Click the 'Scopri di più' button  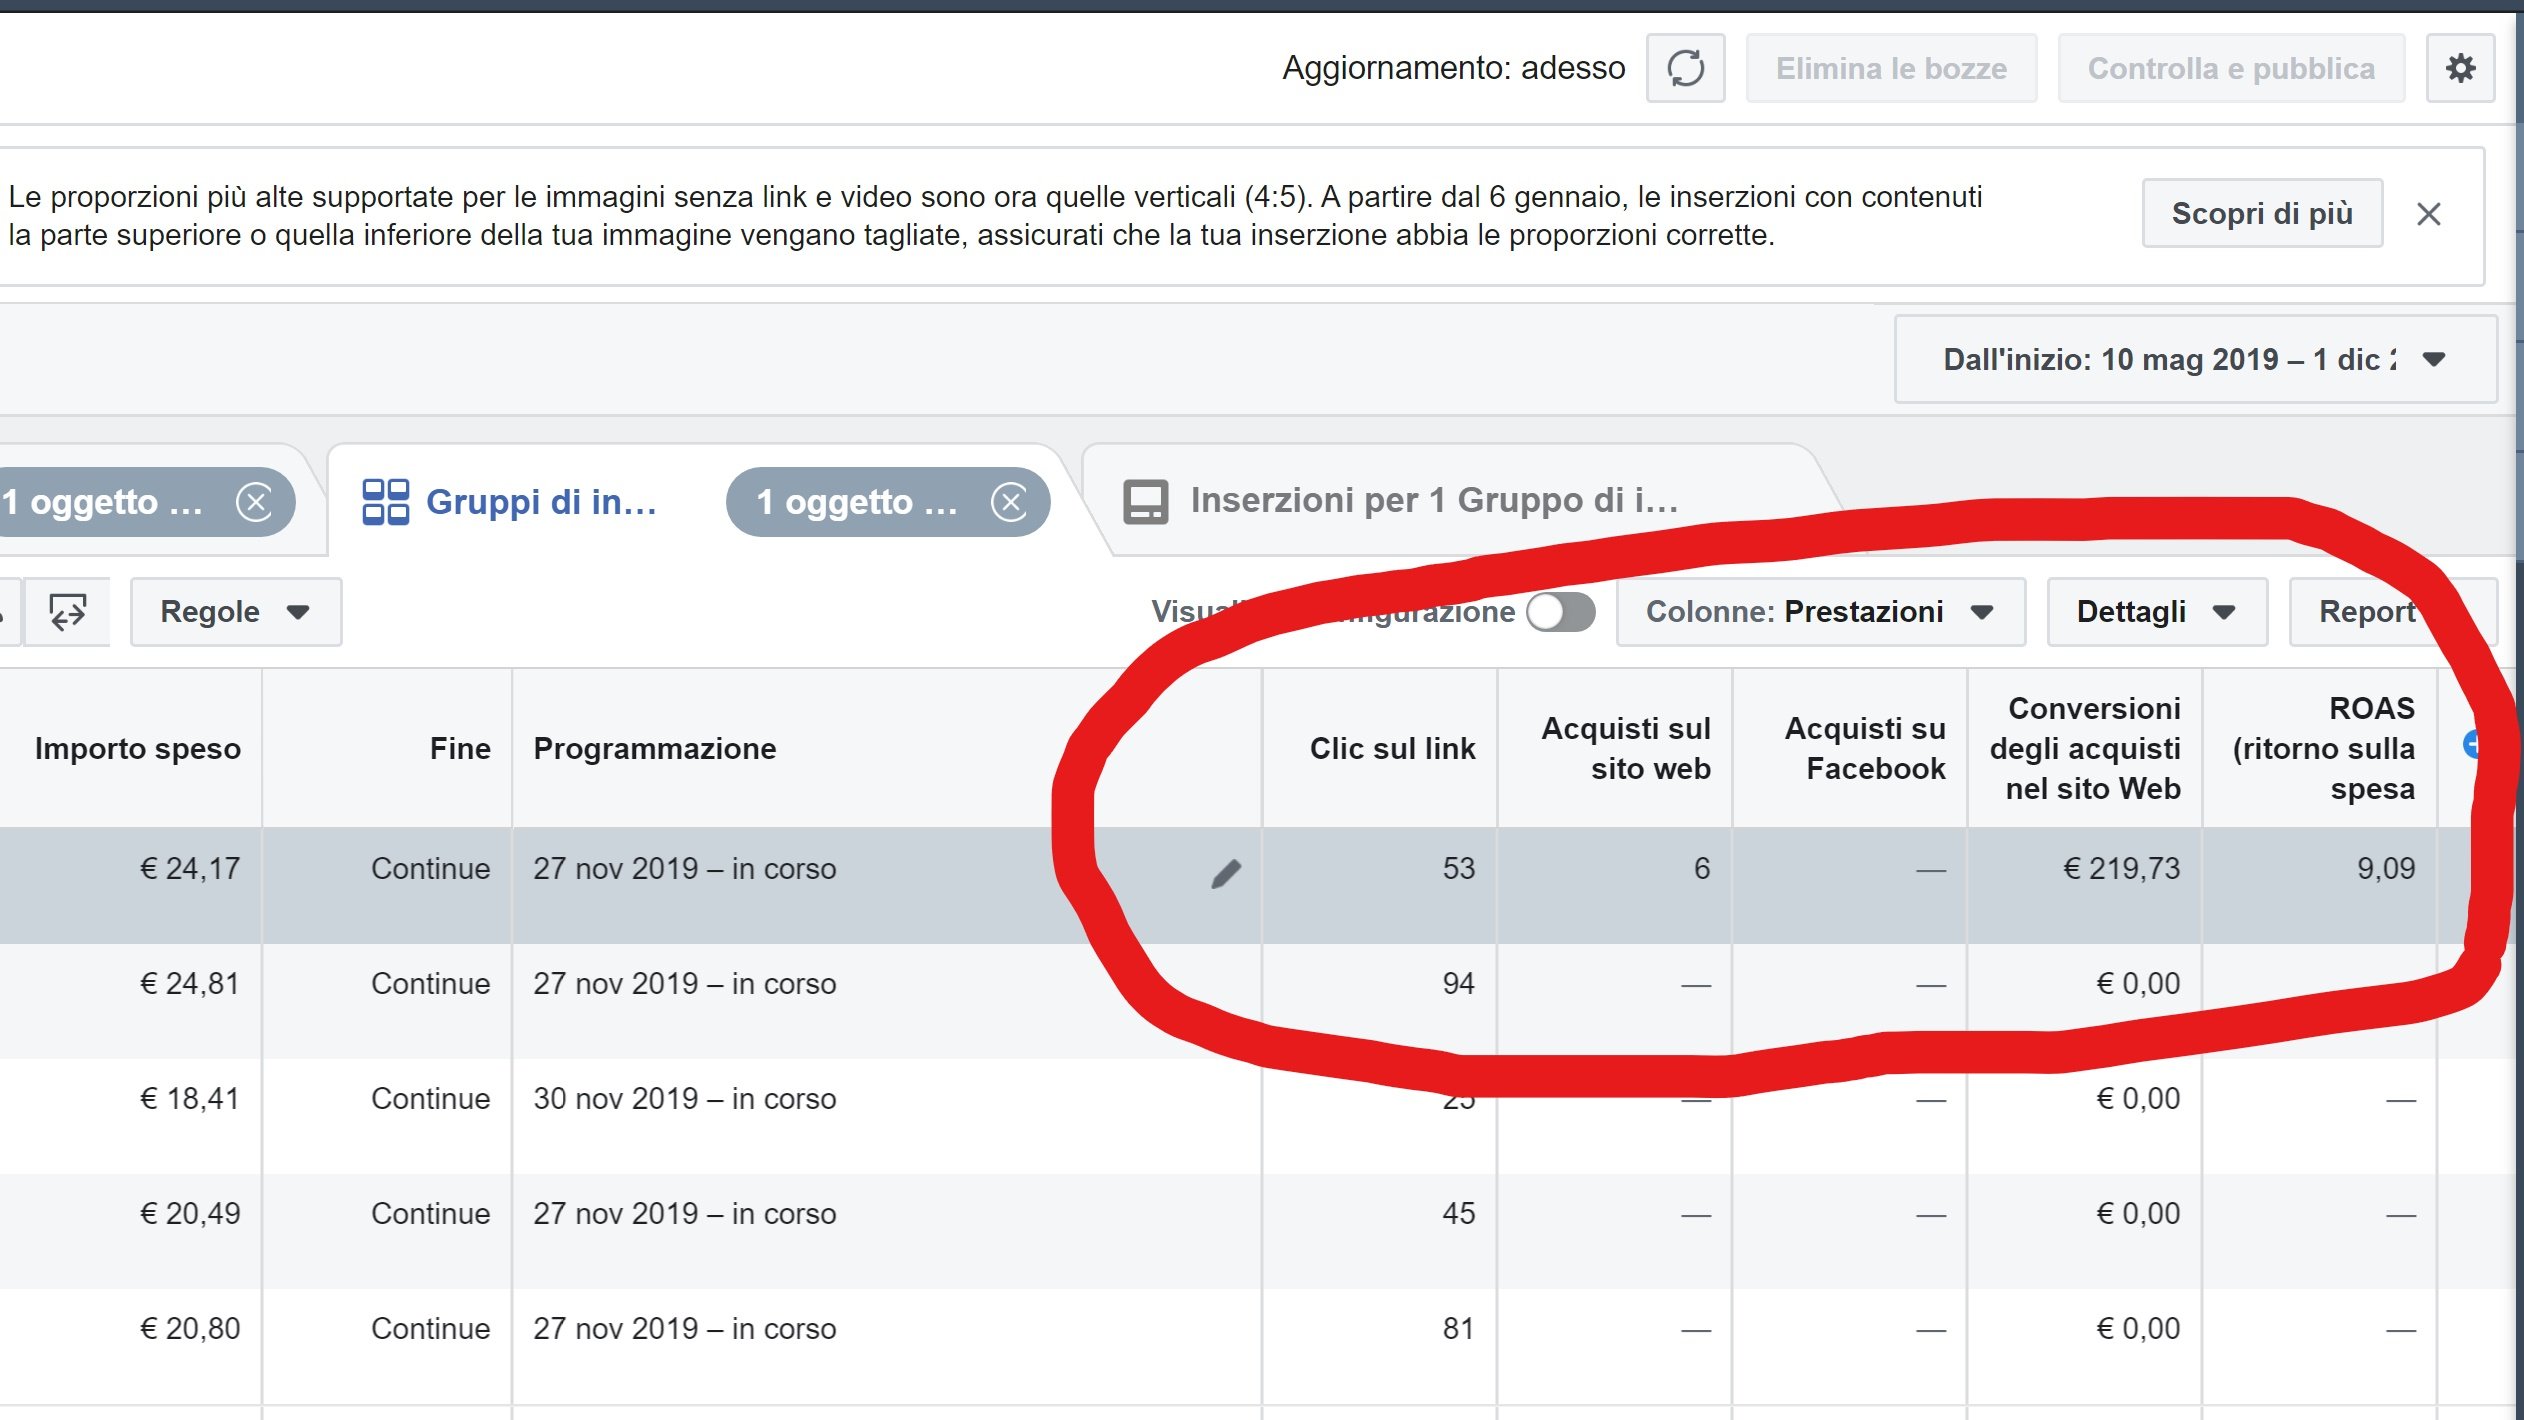2261,214
